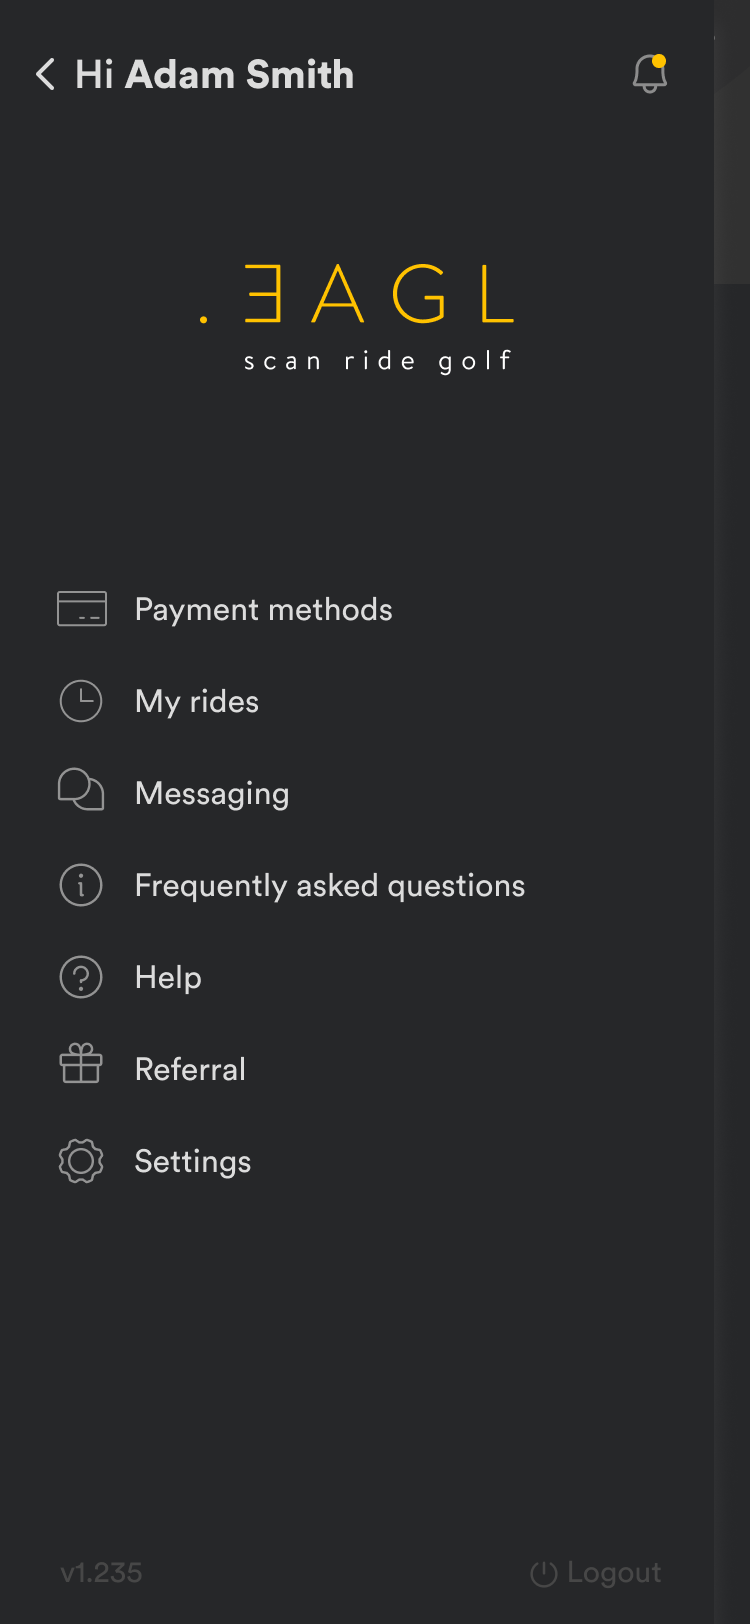Open the notifications bell
Image resolution: width=750 pixels, height=1624 pixels.
[650, 74]
